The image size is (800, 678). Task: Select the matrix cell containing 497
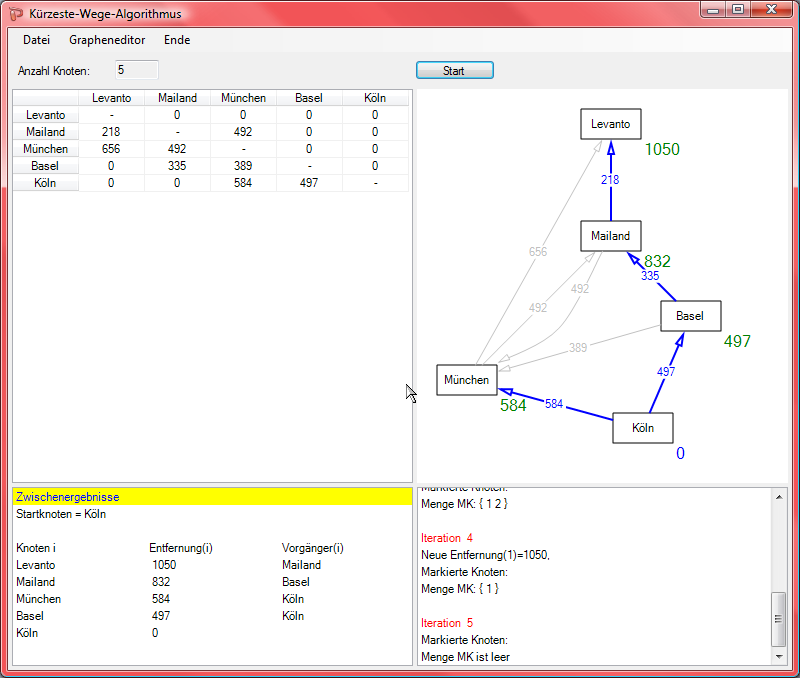pyautogui.click(x=309, y=183)
